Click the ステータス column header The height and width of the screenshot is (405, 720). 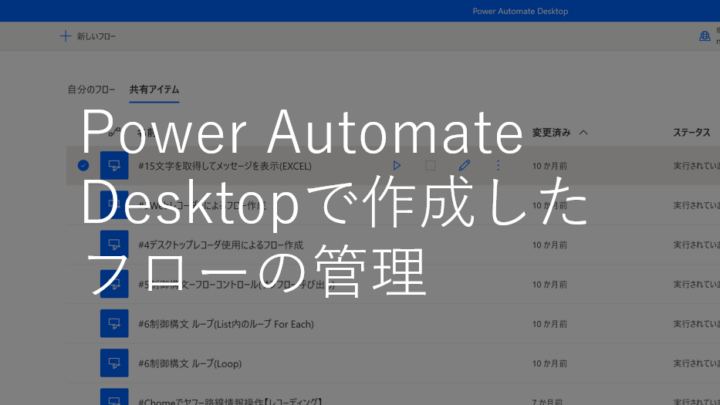[x=692, y=133]
